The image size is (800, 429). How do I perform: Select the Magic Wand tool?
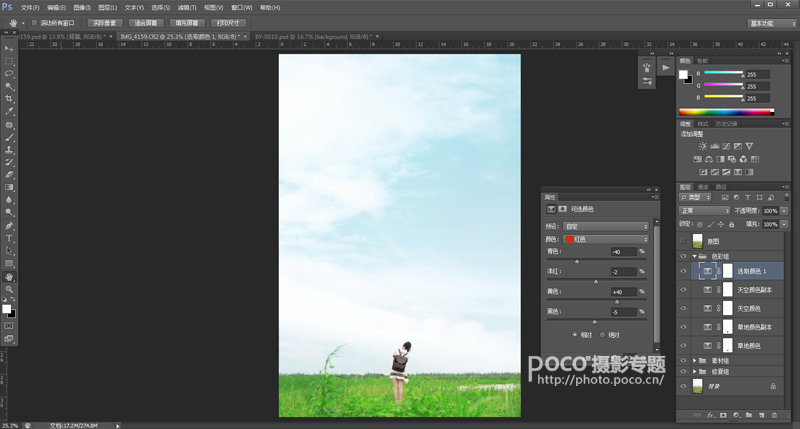coord(9,87)
